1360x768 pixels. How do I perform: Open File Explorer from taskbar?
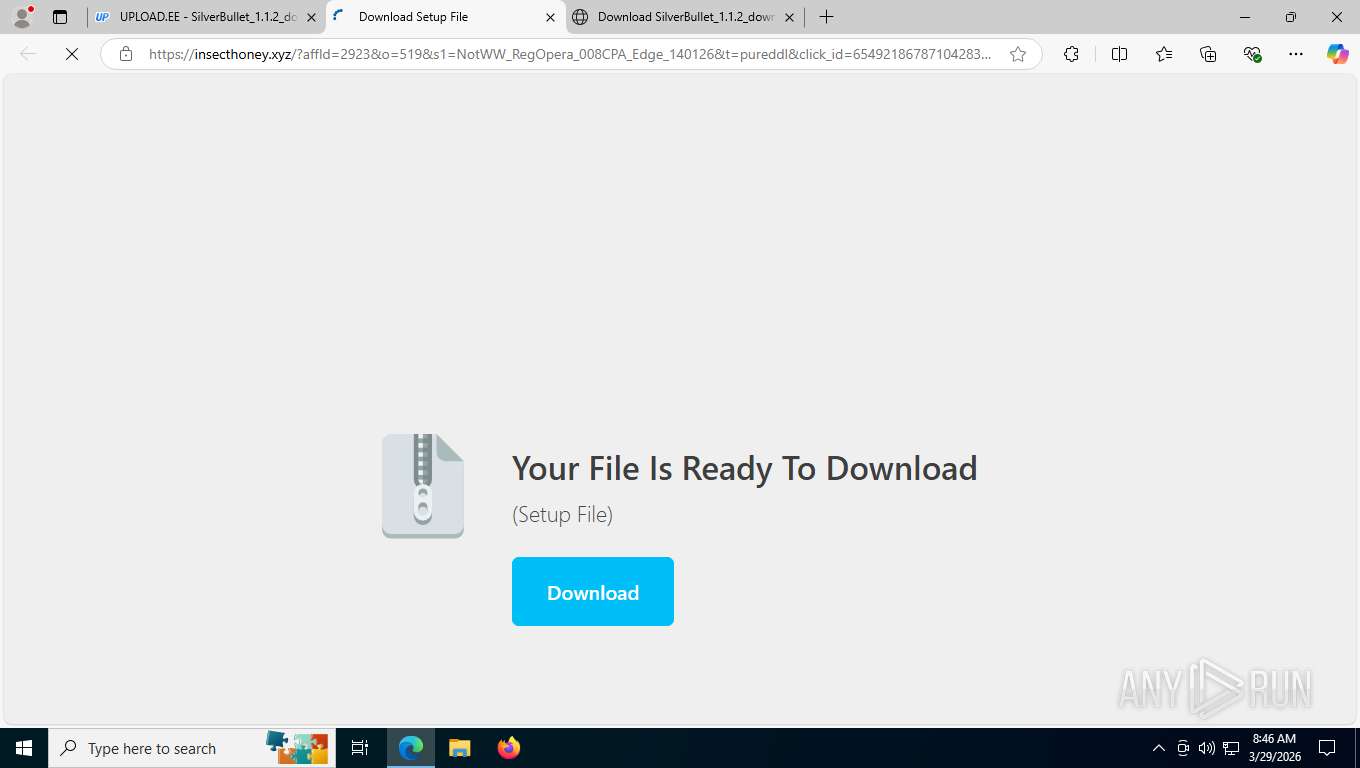pyautogui.click(x=459, y=748)
